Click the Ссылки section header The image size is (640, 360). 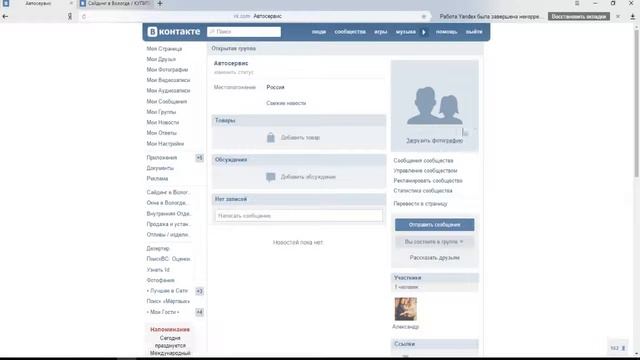[434, 344]
